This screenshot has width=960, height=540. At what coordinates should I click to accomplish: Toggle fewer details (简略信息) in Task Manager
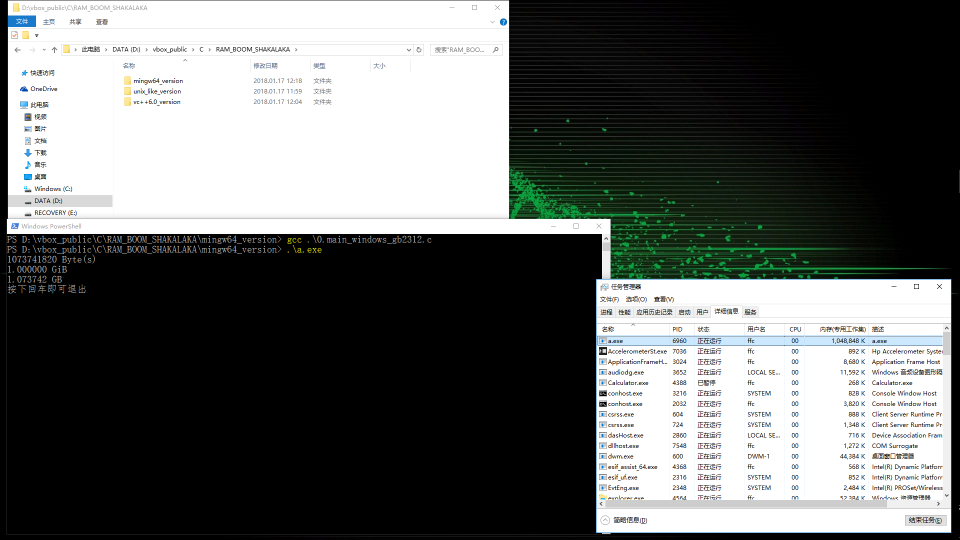628,520
